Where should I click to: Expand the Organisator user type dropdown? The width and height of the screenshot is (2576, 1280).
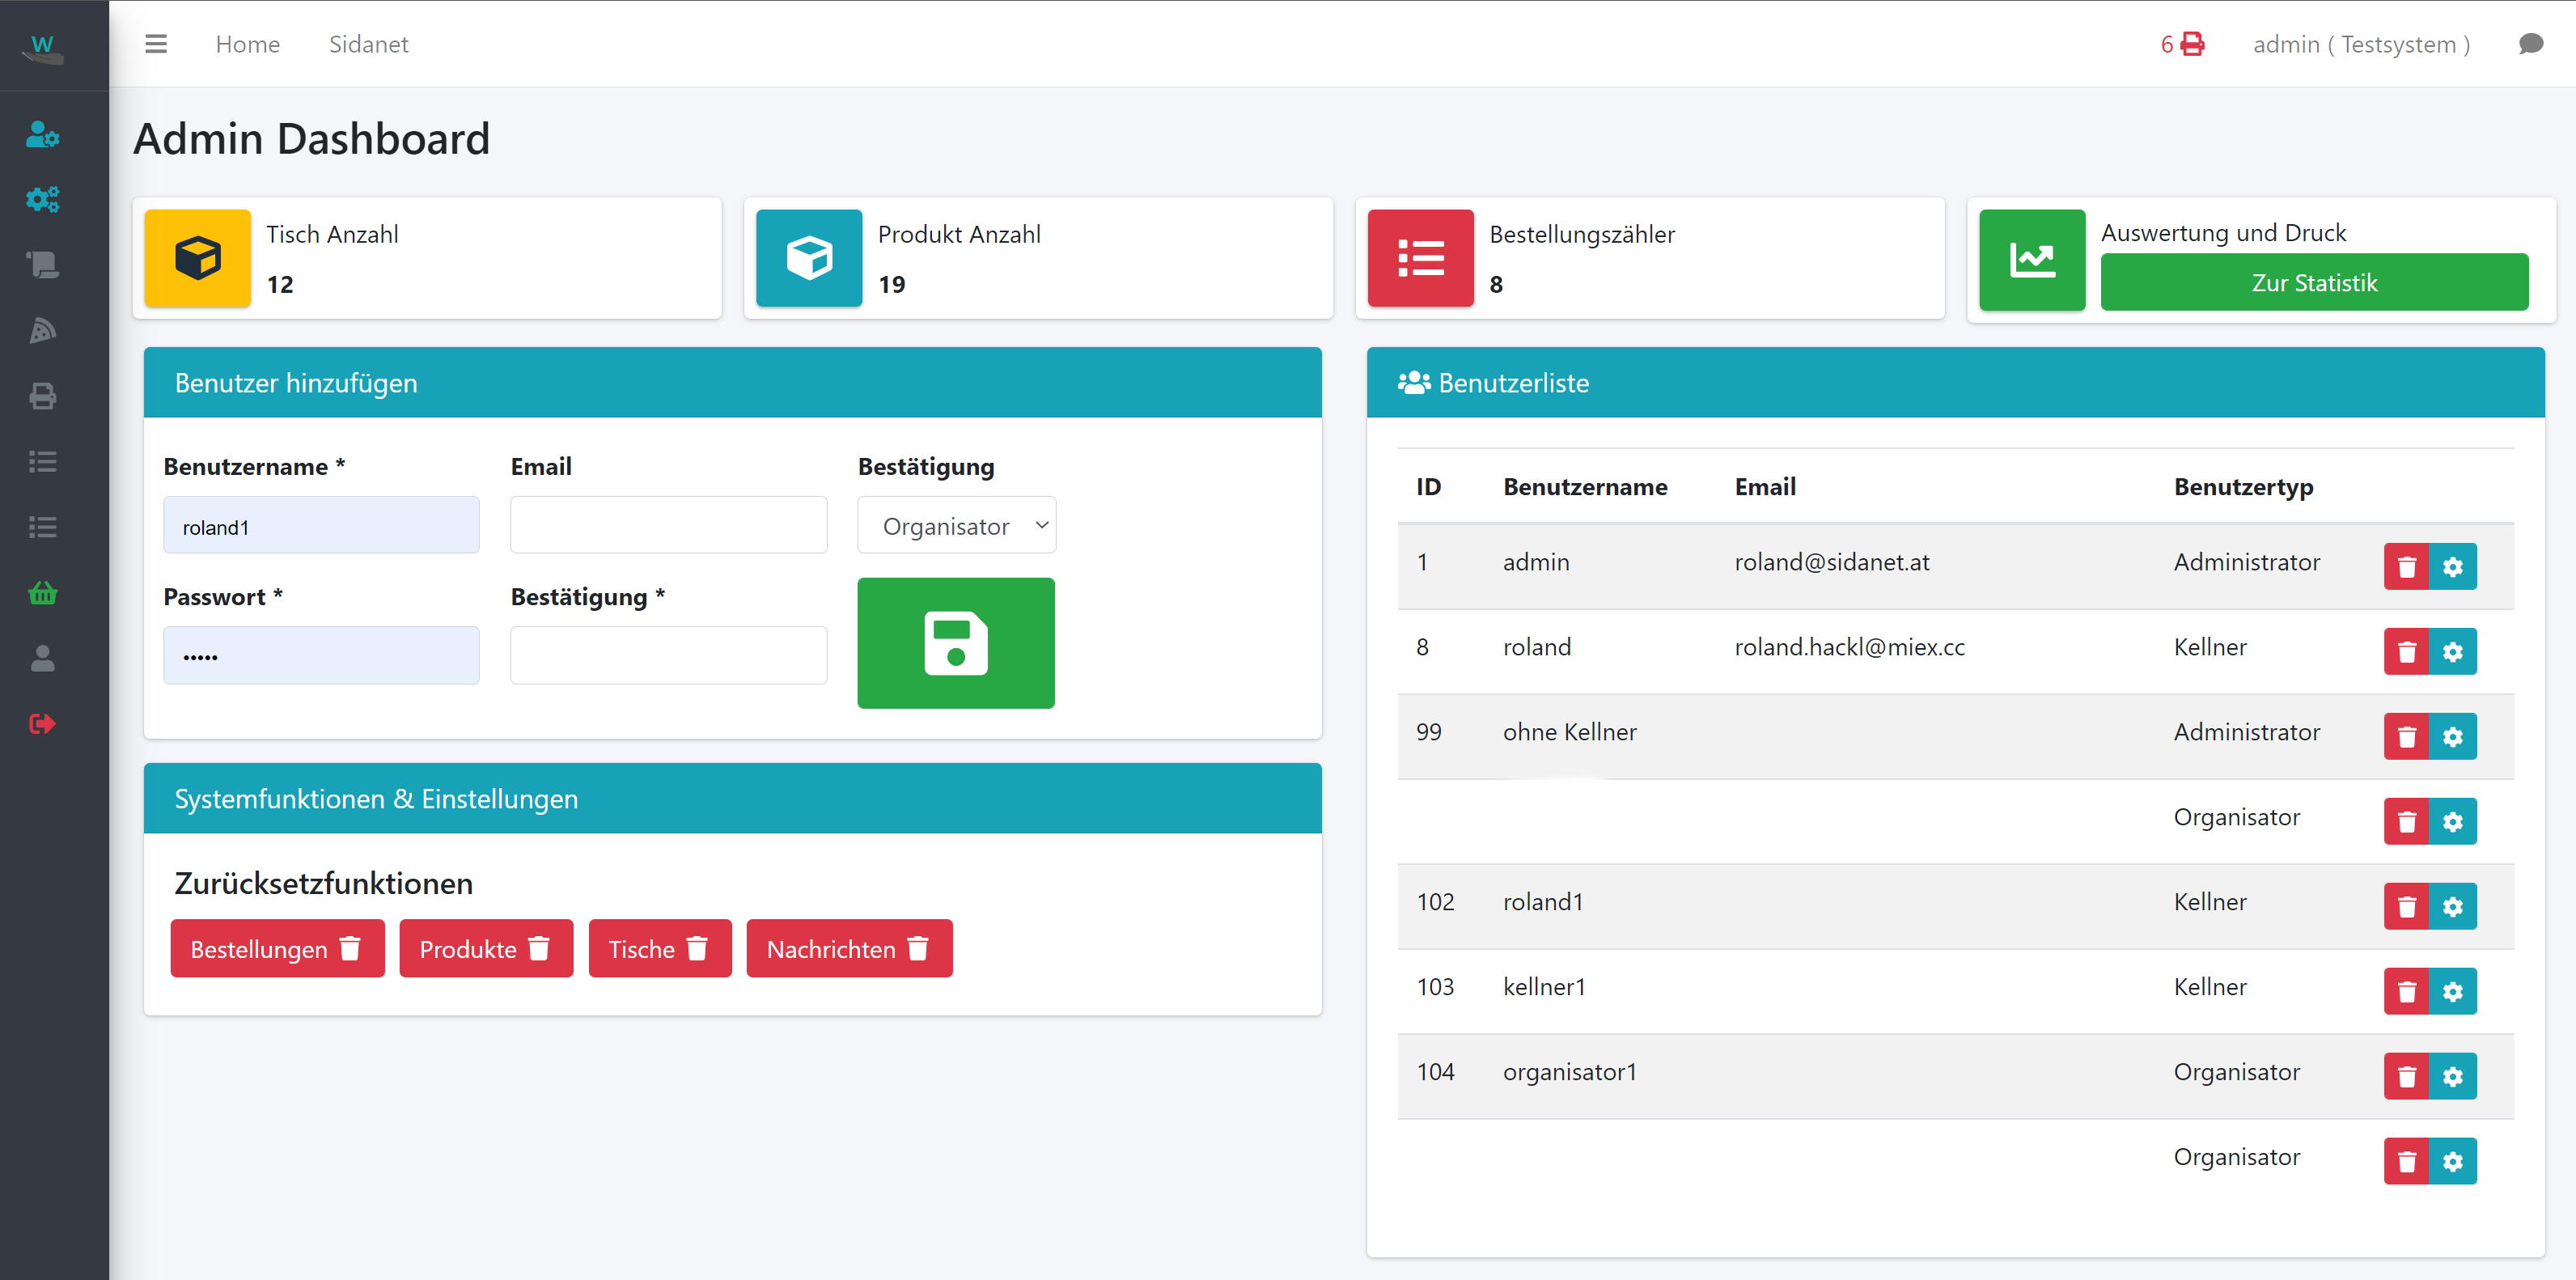[956, 525]
